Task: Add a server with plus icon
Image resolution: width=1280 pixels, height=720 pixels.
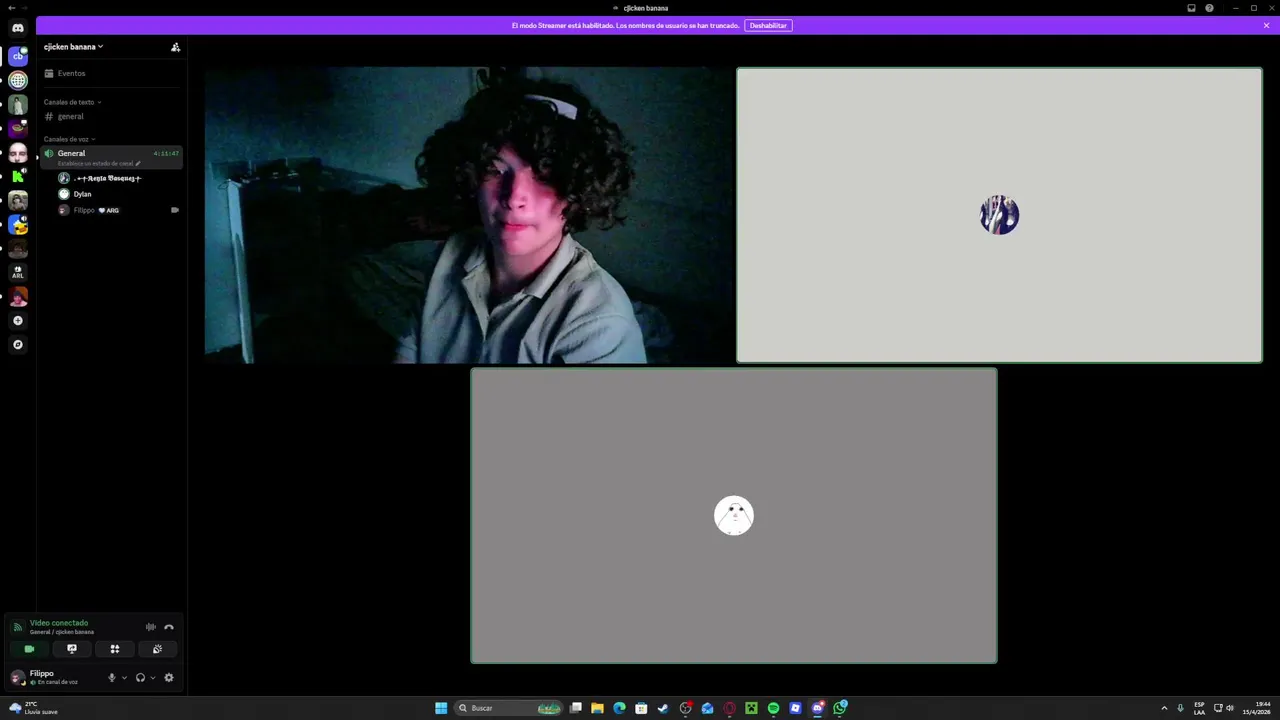Action: pos(18,320)
